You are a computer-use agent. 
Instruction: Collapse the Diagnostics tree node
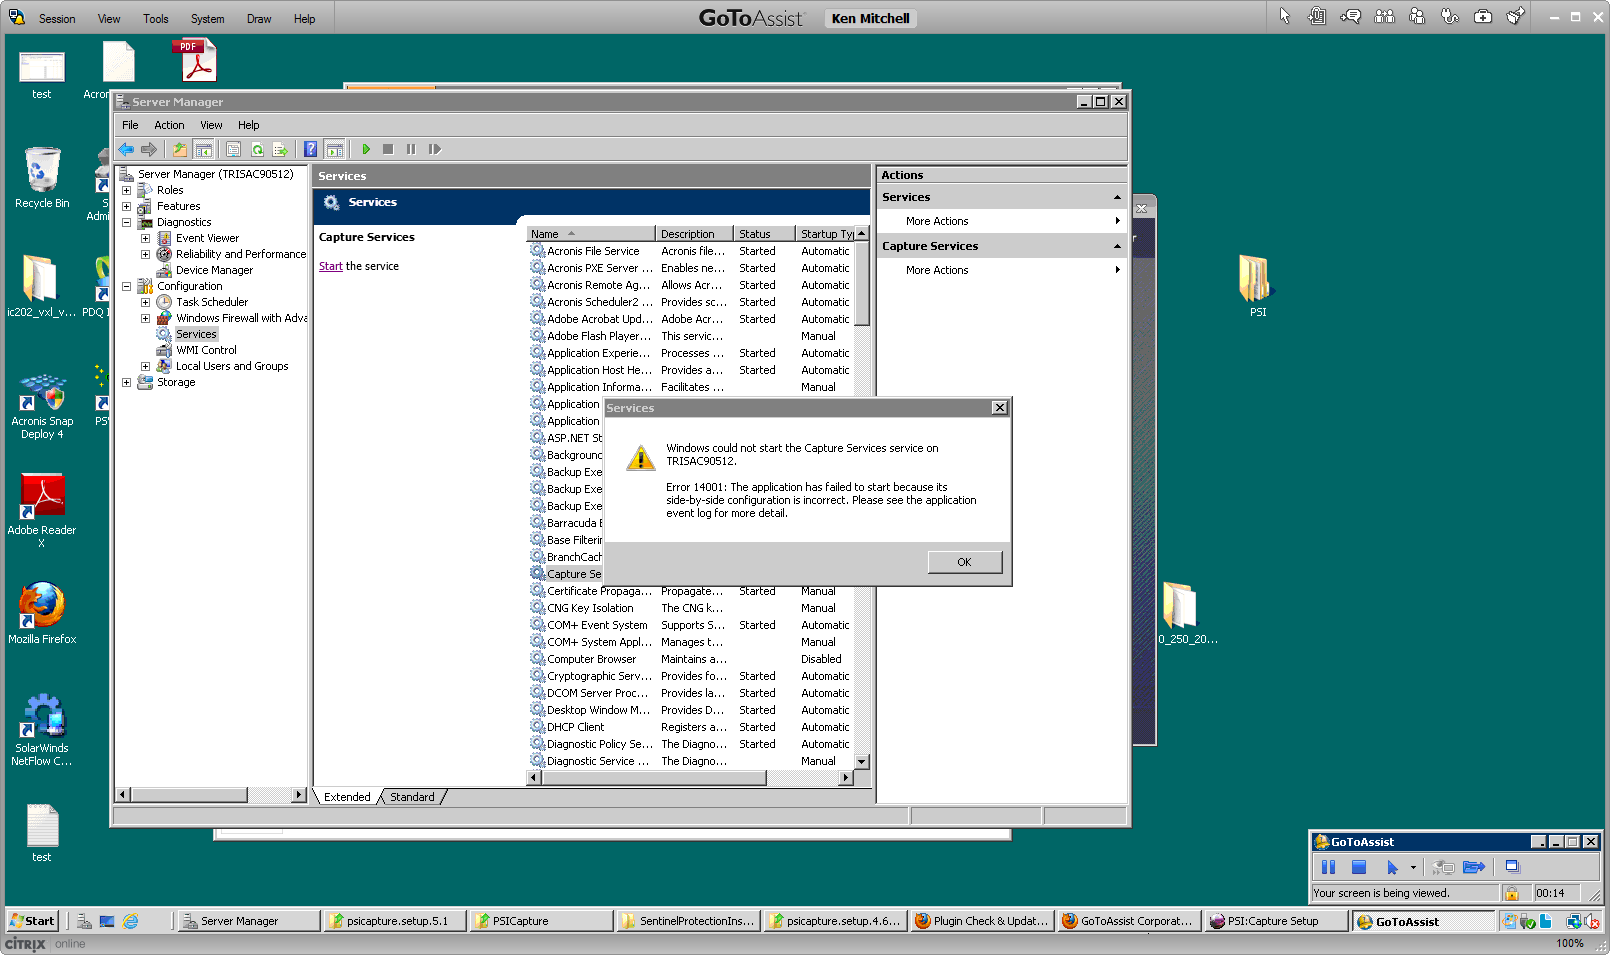click(126, 222)
